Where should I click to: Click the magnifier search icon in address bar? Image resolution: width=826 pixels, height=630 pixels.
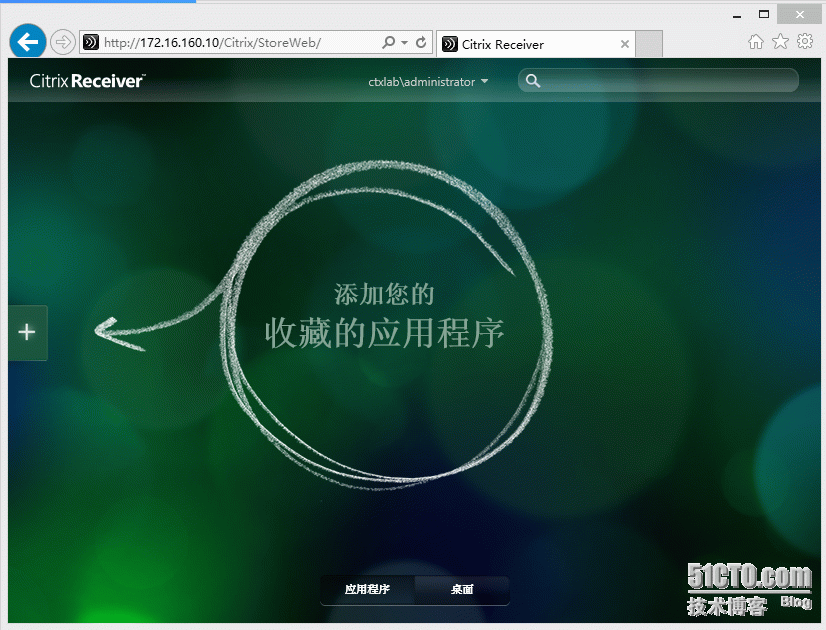(x=388, y=42)
